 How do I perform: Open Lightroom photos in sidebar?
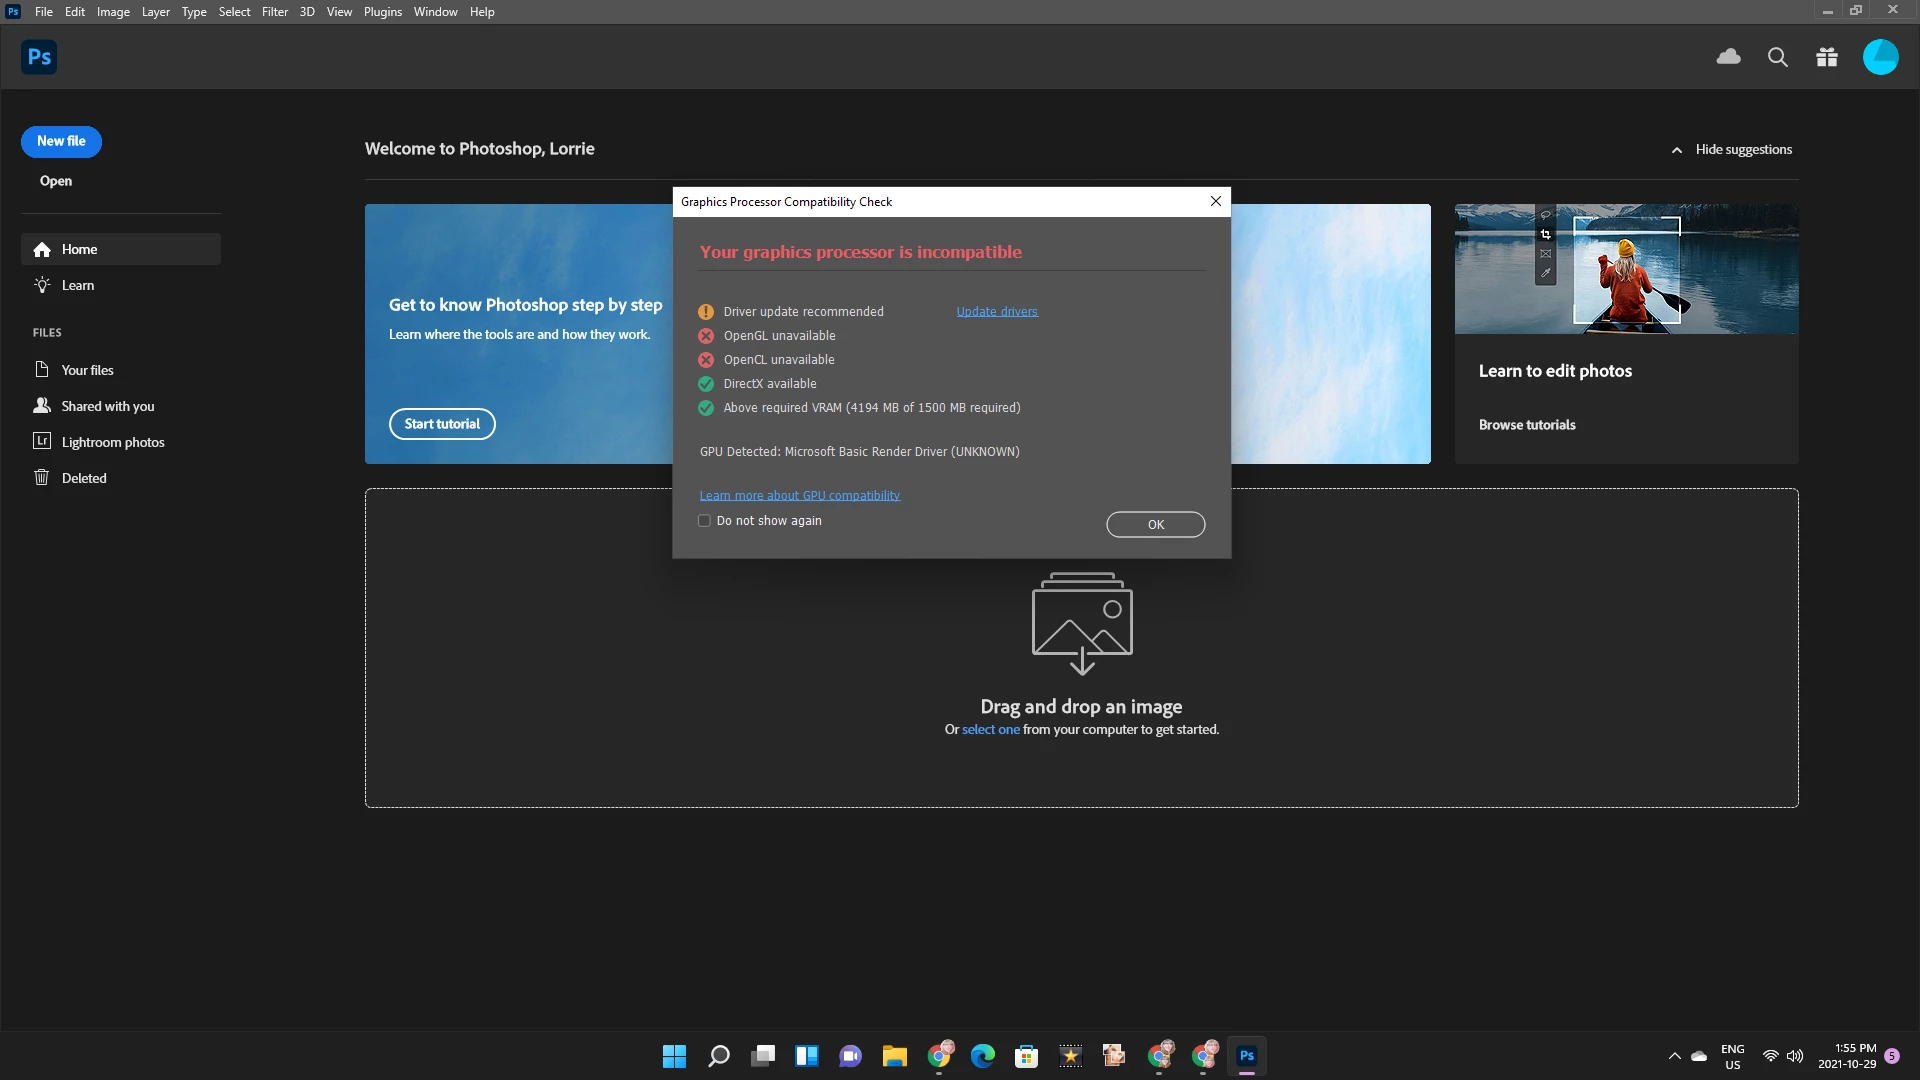(x=112, y=442)
